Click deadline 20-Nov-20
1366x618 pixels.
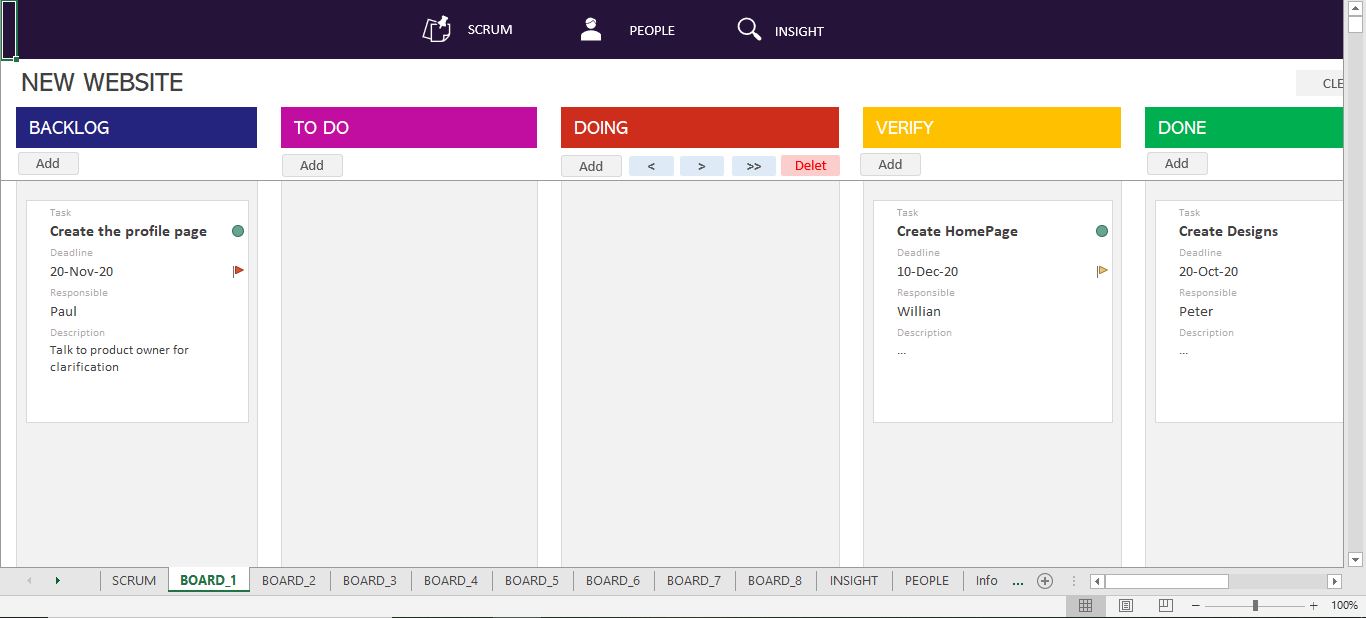pyautogui.click(x=82, y=271)
